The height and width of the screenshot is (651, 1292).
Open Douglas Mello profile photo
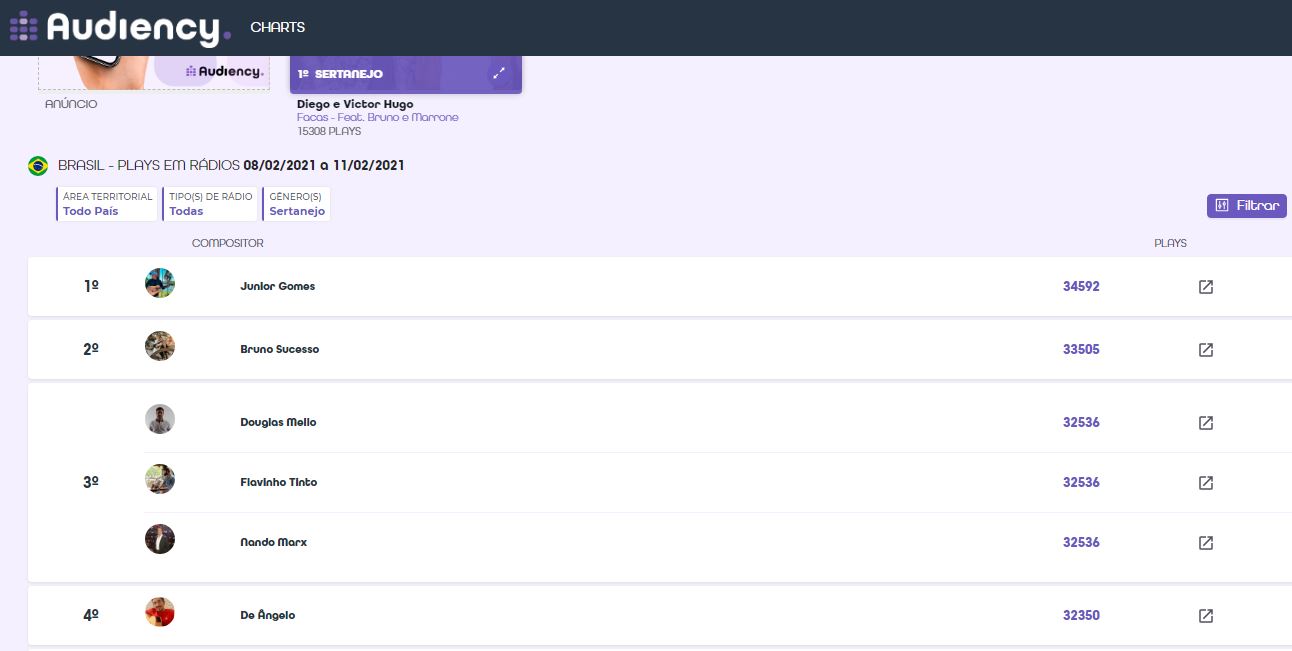[160, 419]
